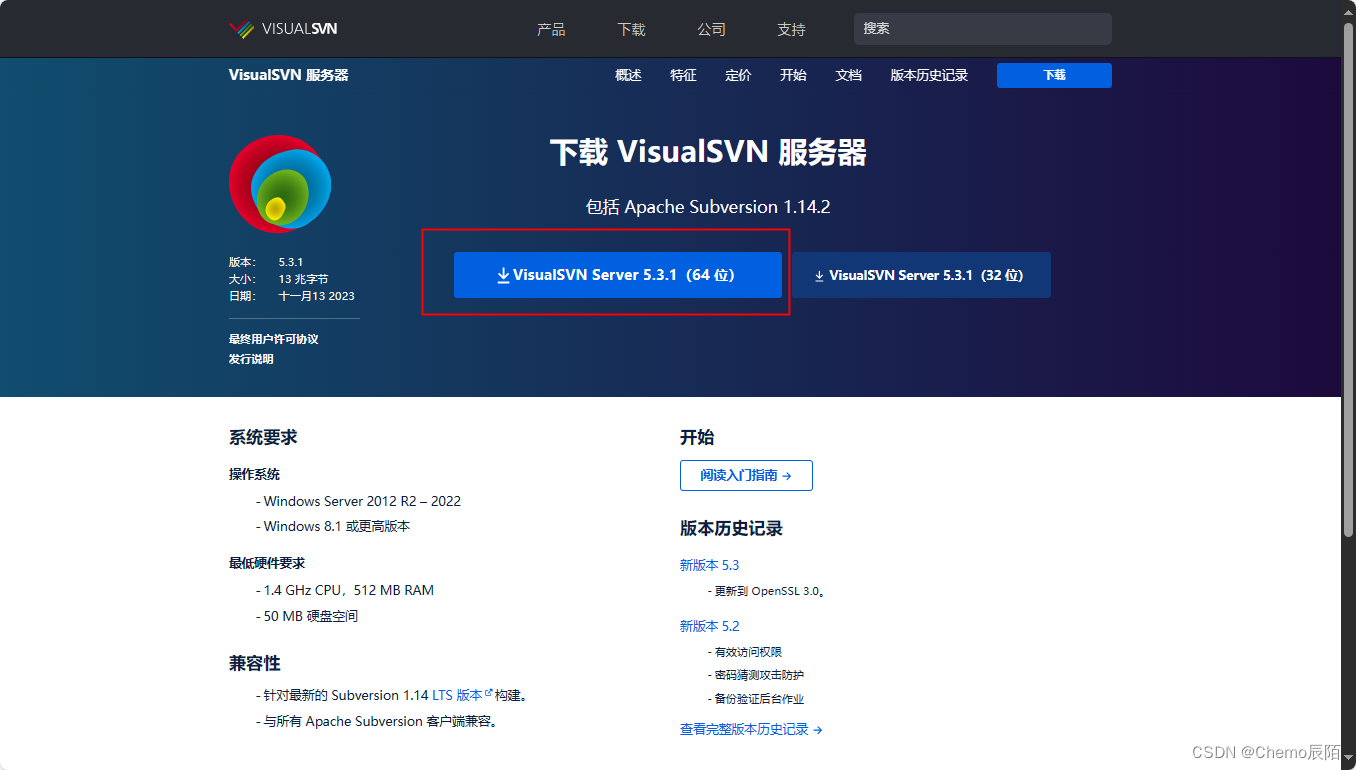Image resolution: width=1356 pixels, height=770 pixels.
Task: Click the text 密码猜测攻击防护
Action: pyautogui.click(x=759, y=675)
